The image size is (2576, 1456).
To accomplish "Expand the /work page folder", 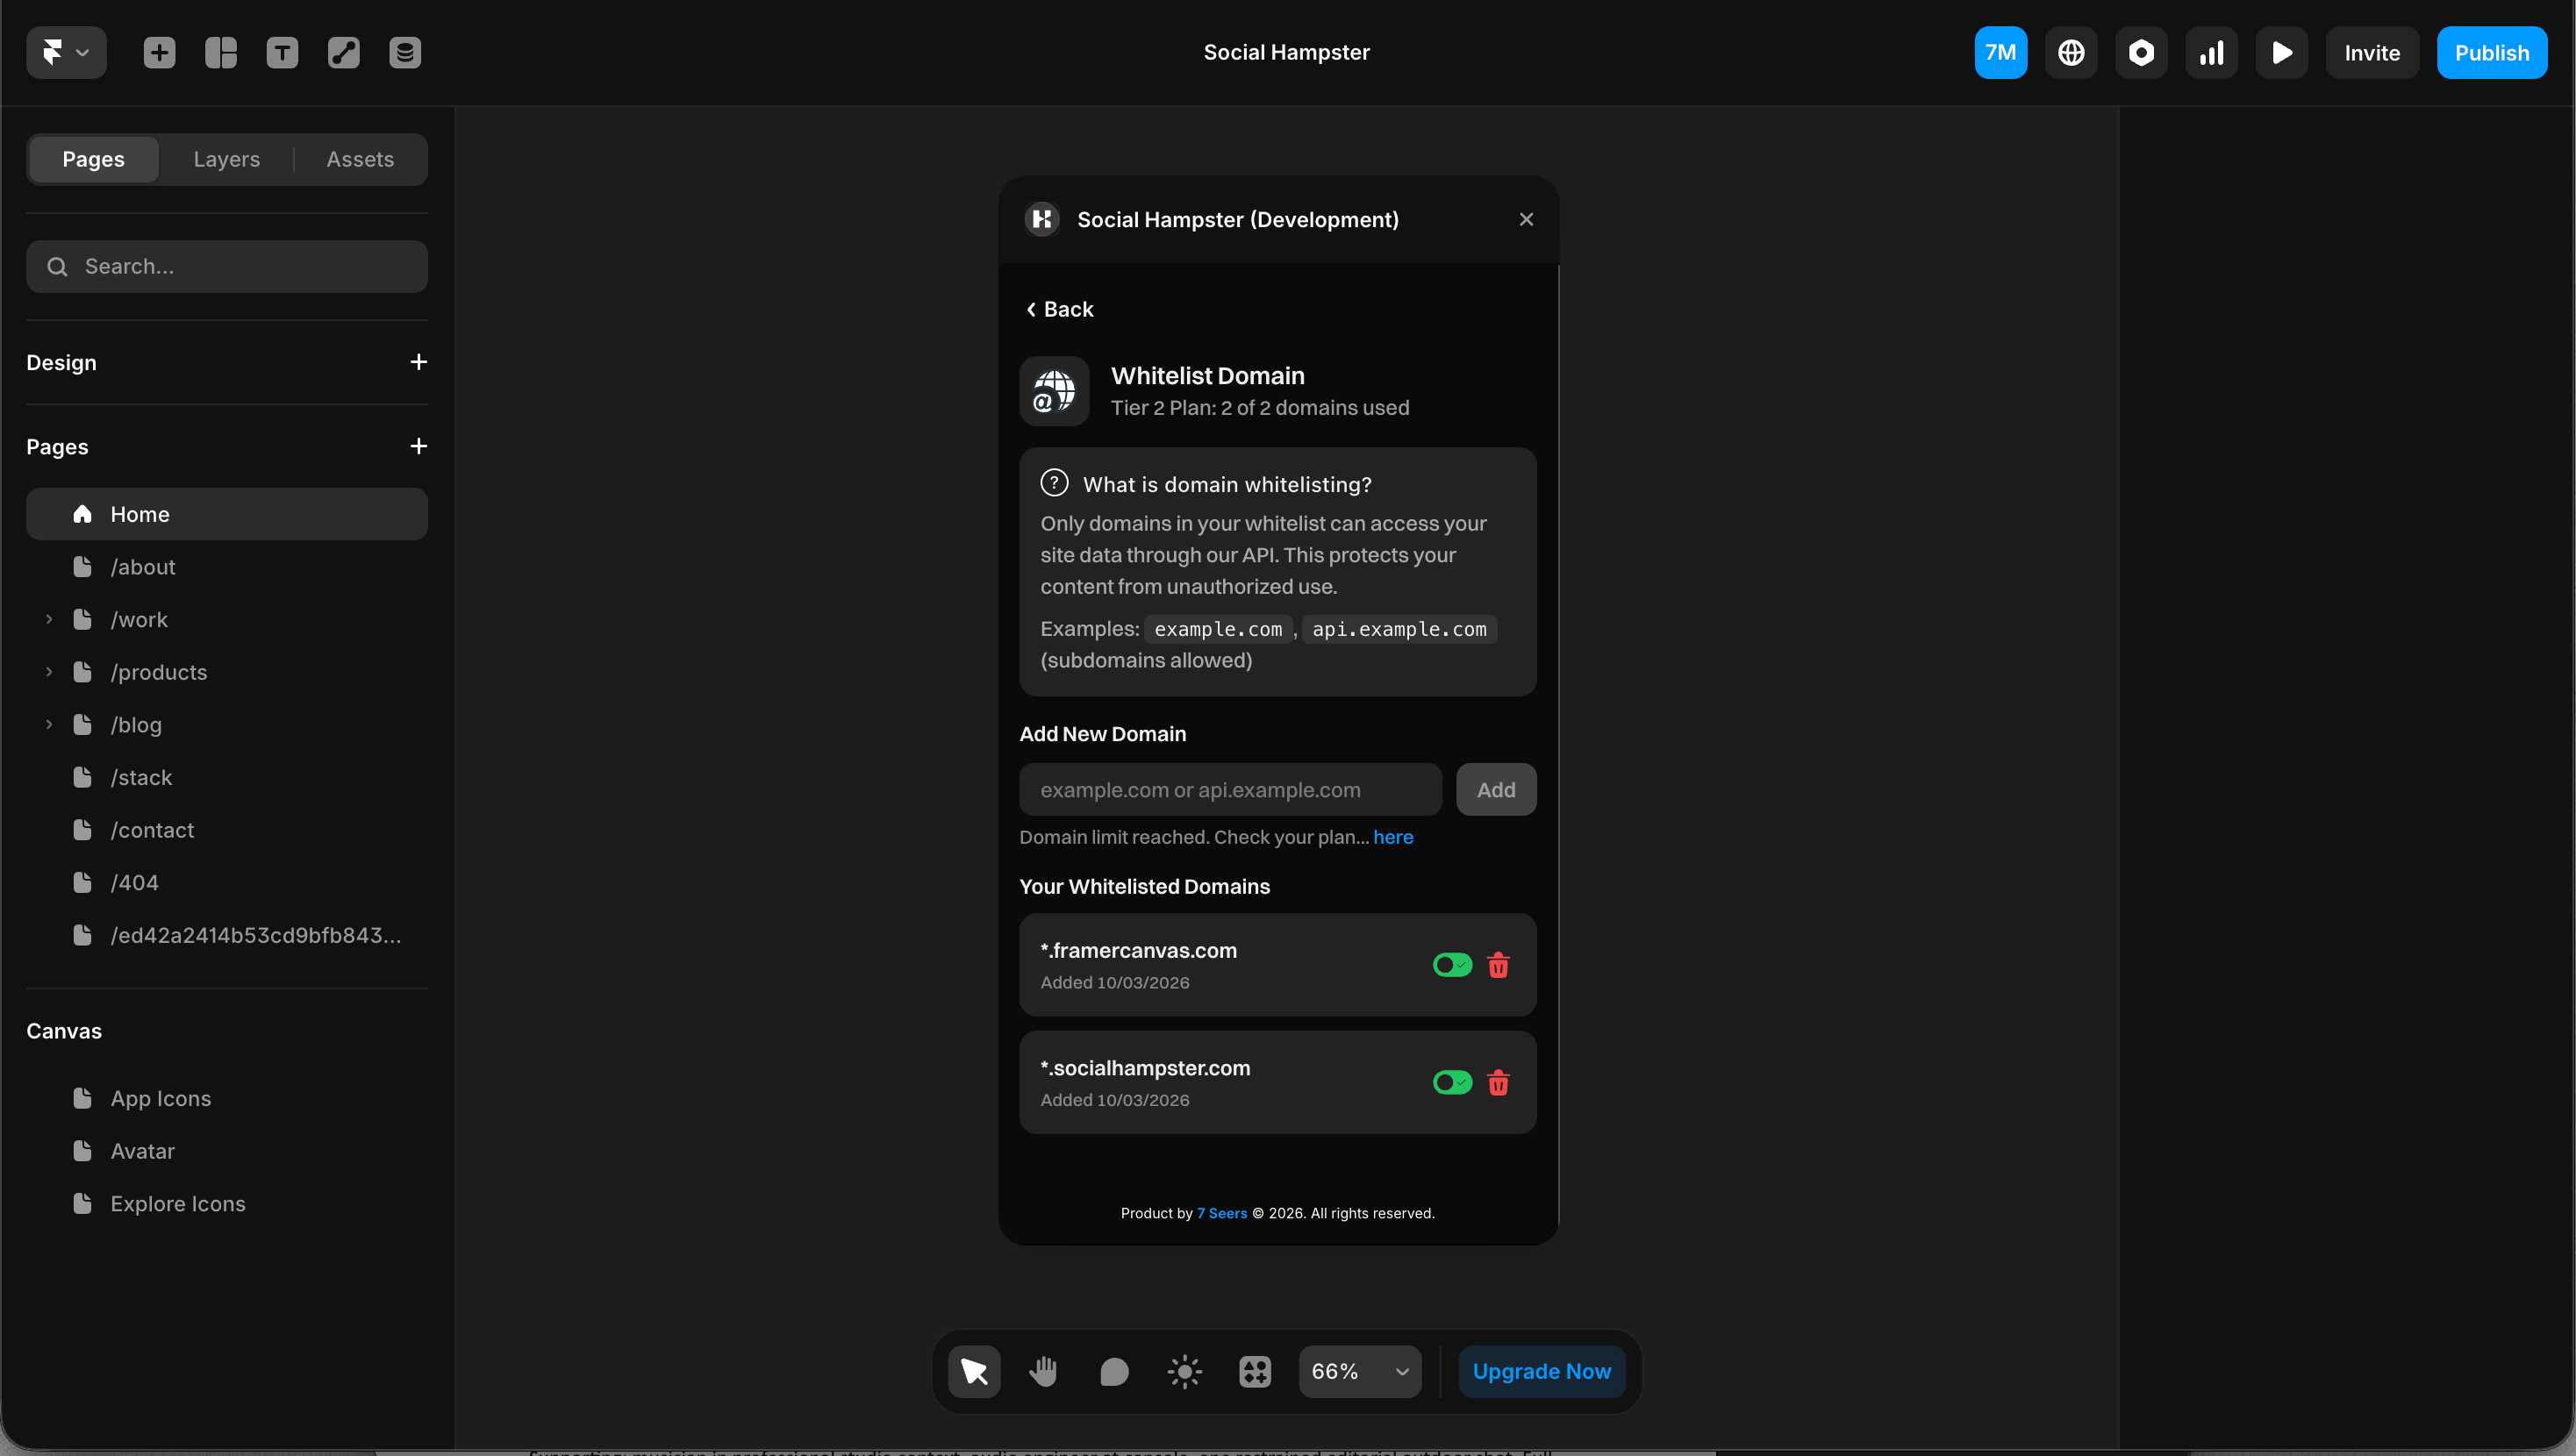I will (x=49, y=619).
